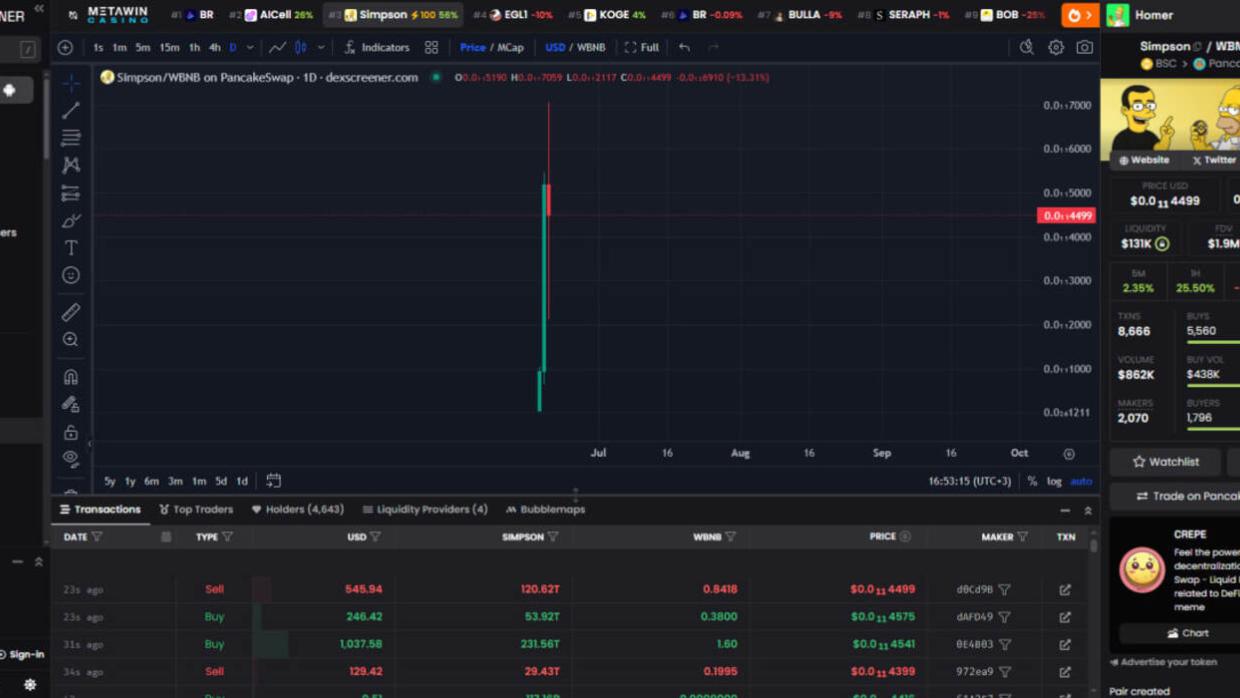1240x698 pixels.
Task: Open the go to date calendar icon
Action: click(273, 481)
